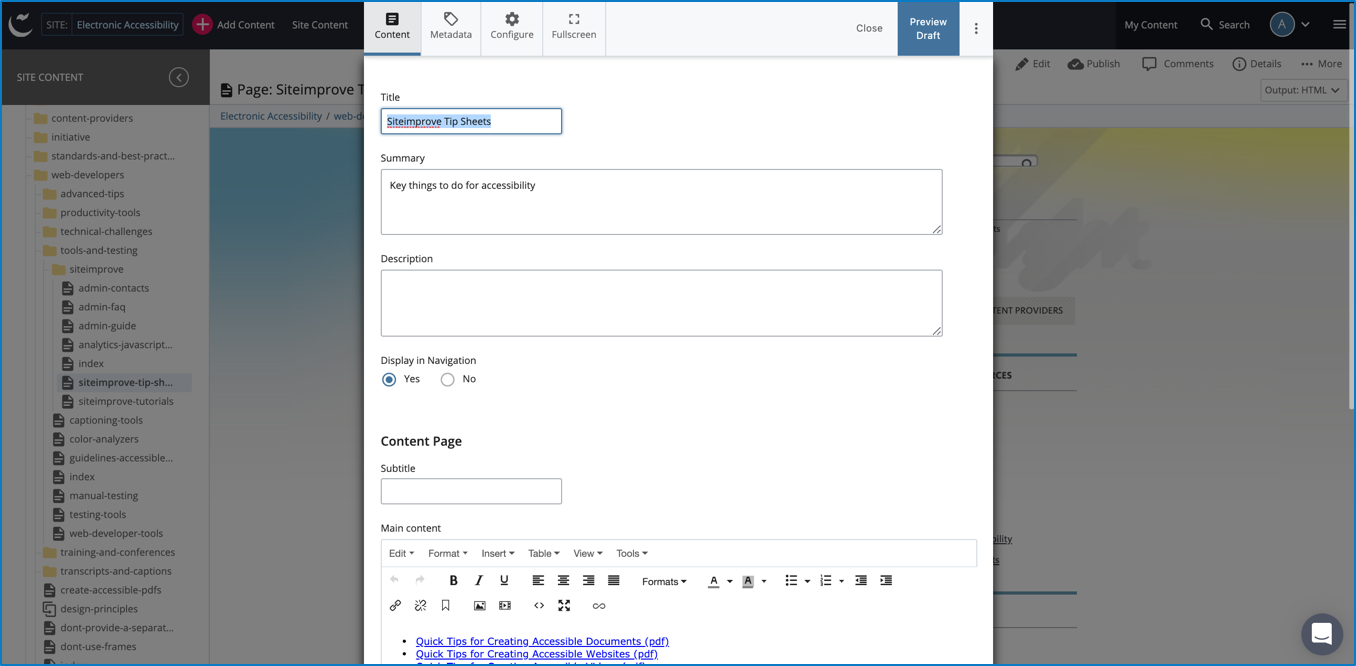Align text right
This screenshot has width=1356, height=666.
click(588, 581)
